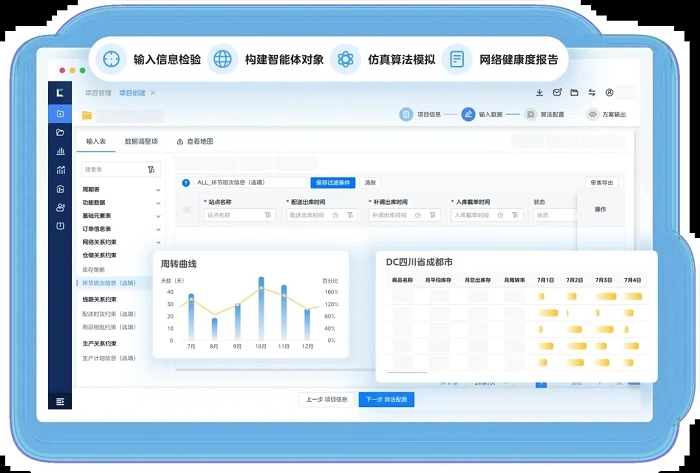The image size is (700, 473).
Task: Expand the 功能数据 tree group
Action: pos(158,202)
